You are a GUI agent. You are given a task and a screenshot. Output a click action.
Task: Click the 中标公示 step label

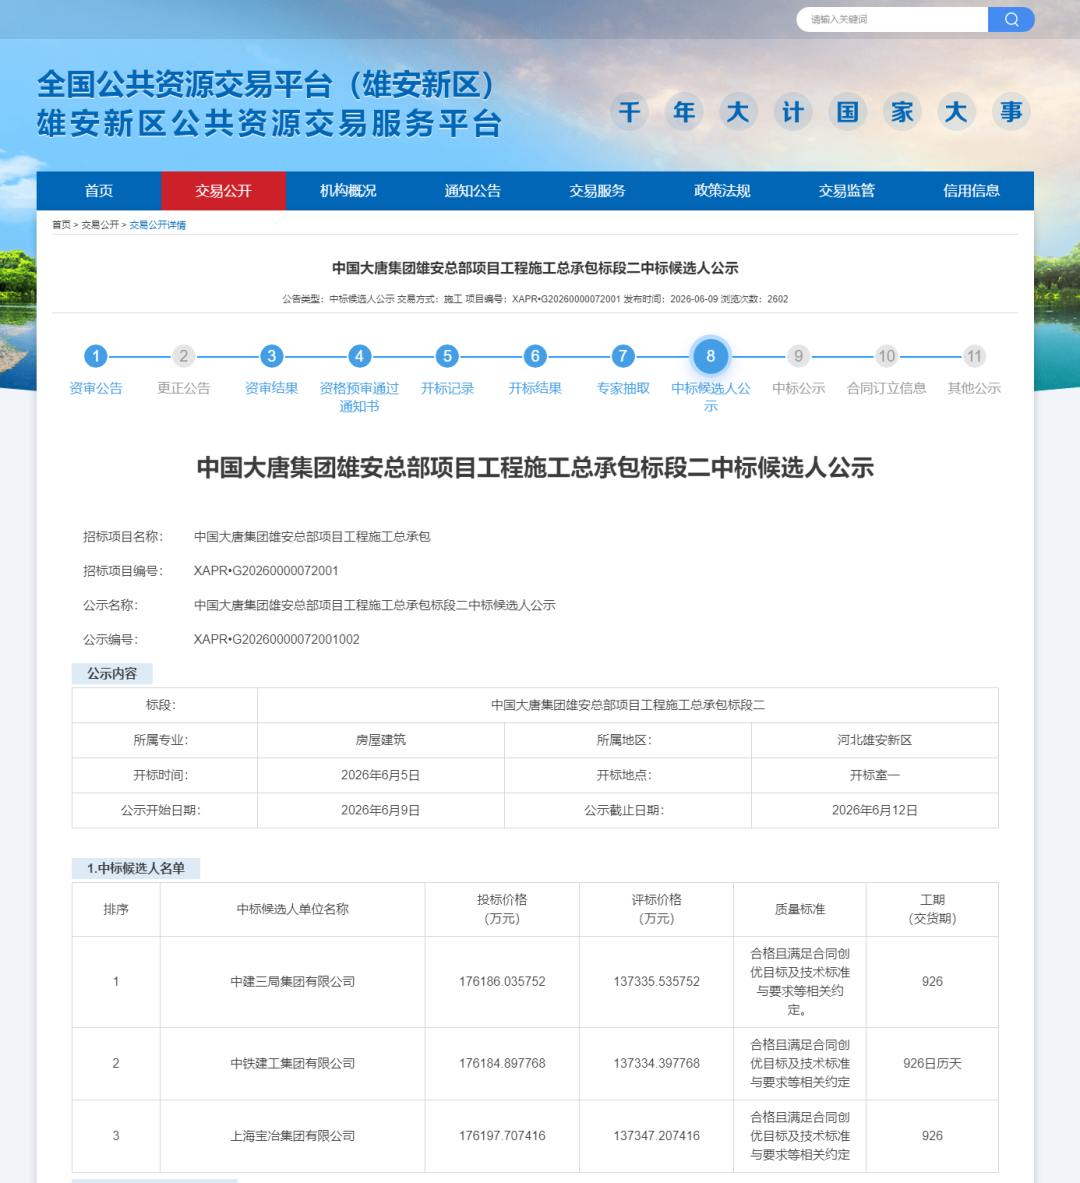click(x=798, y=389)
